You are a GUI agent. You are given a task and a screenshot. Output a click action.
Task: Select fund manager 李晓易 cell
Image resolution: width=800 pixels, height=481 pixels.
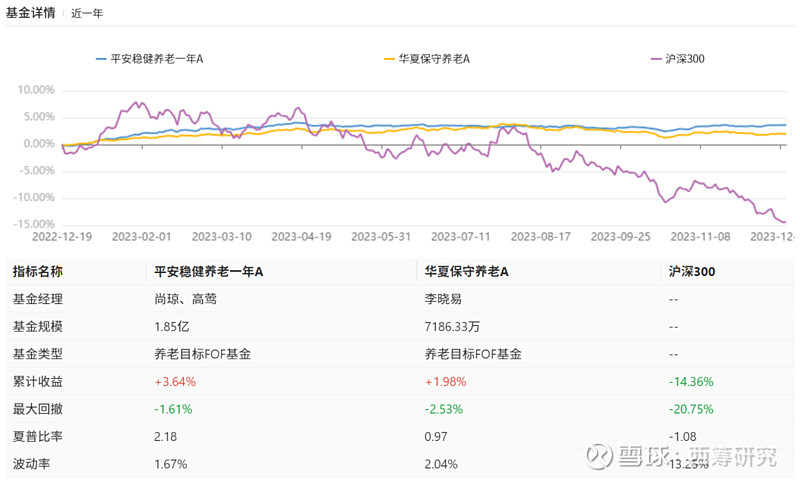coord(443,299)
